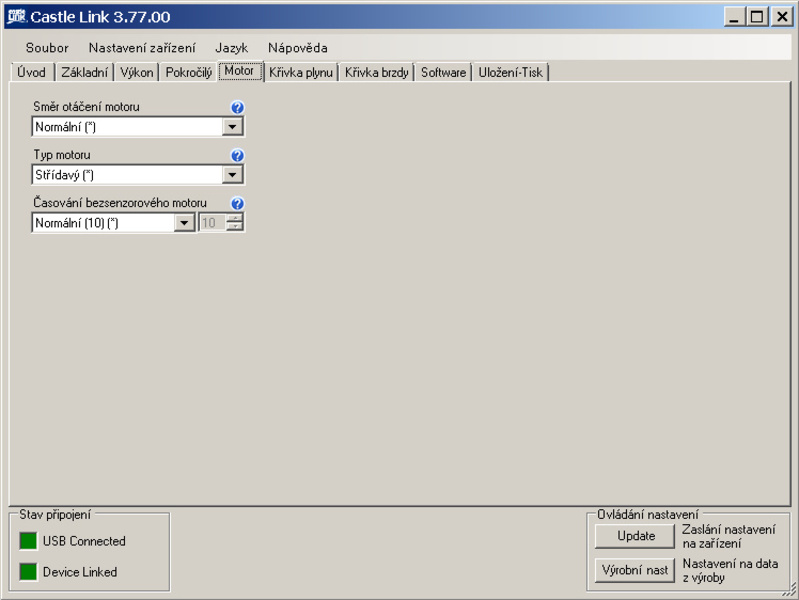
Task: Switch to the Úvod tab
Action: pyautogui.click(x=31, y=72)
